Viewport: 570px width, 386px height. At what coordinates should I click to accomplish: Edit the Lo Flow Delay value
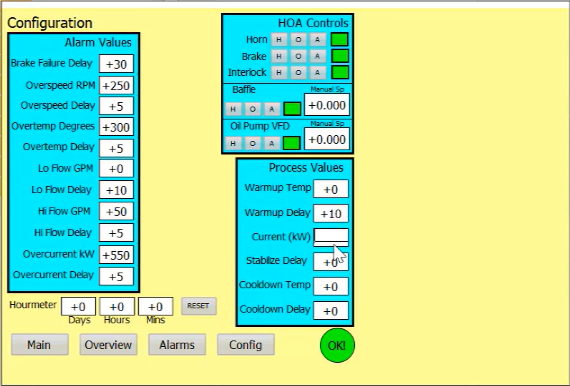pos(116,190)
